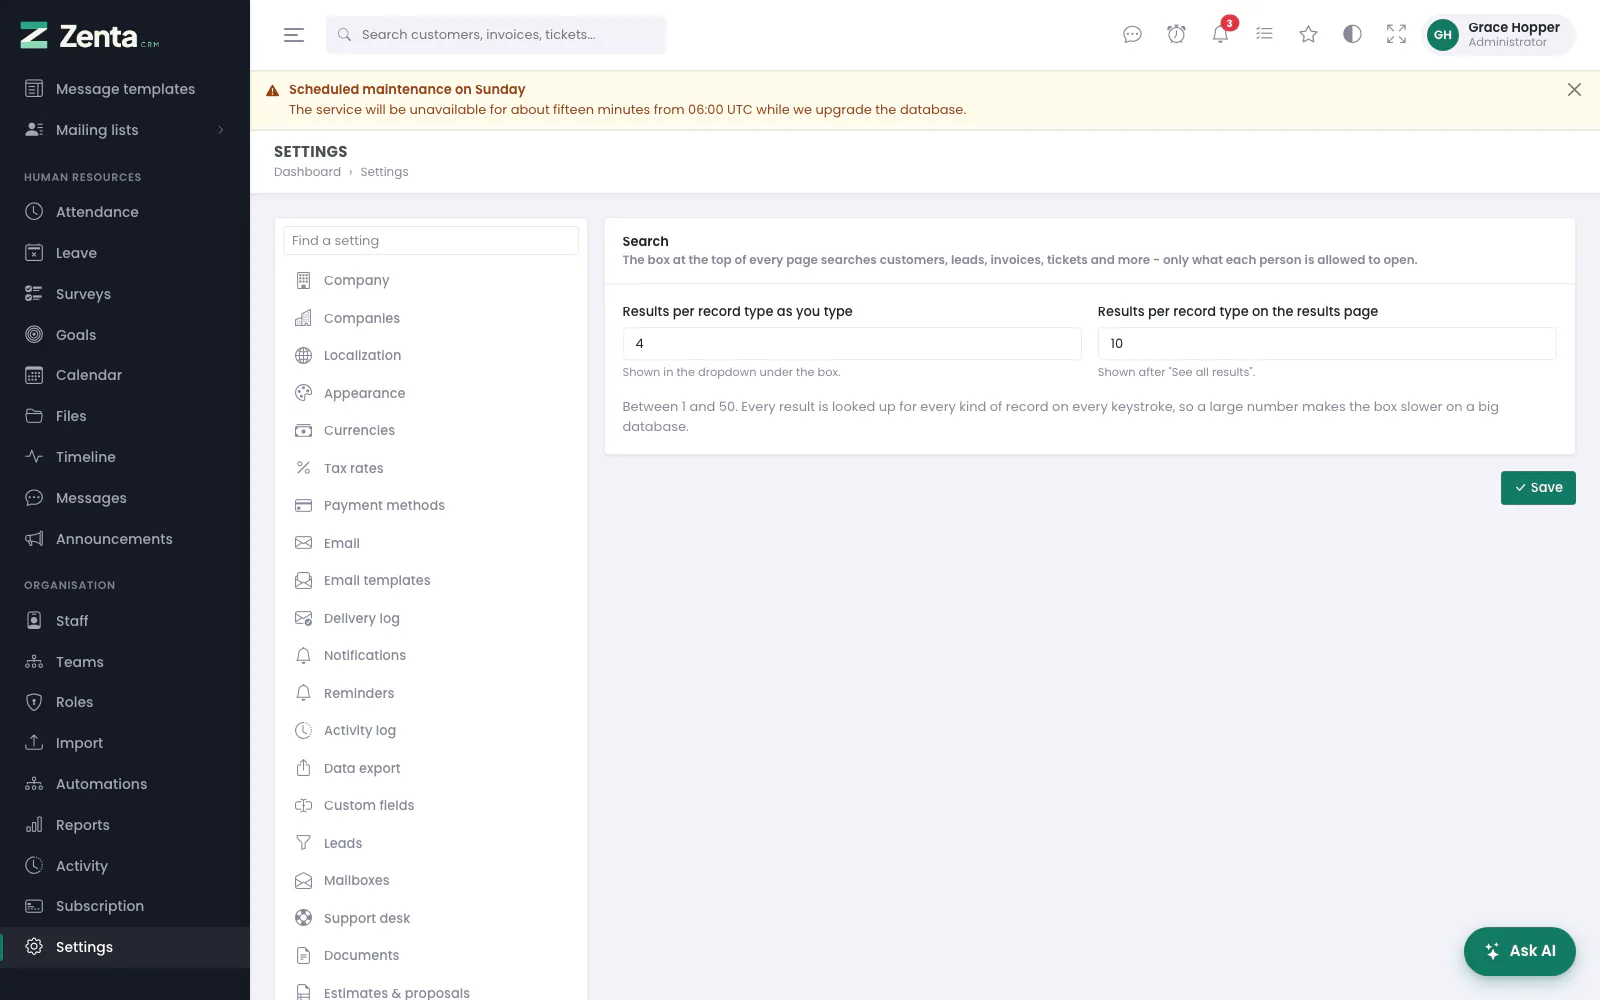This screenshot has height=1000, width=1600.
Task: Open the chat messages icon in header
Action: [1132, 35]
